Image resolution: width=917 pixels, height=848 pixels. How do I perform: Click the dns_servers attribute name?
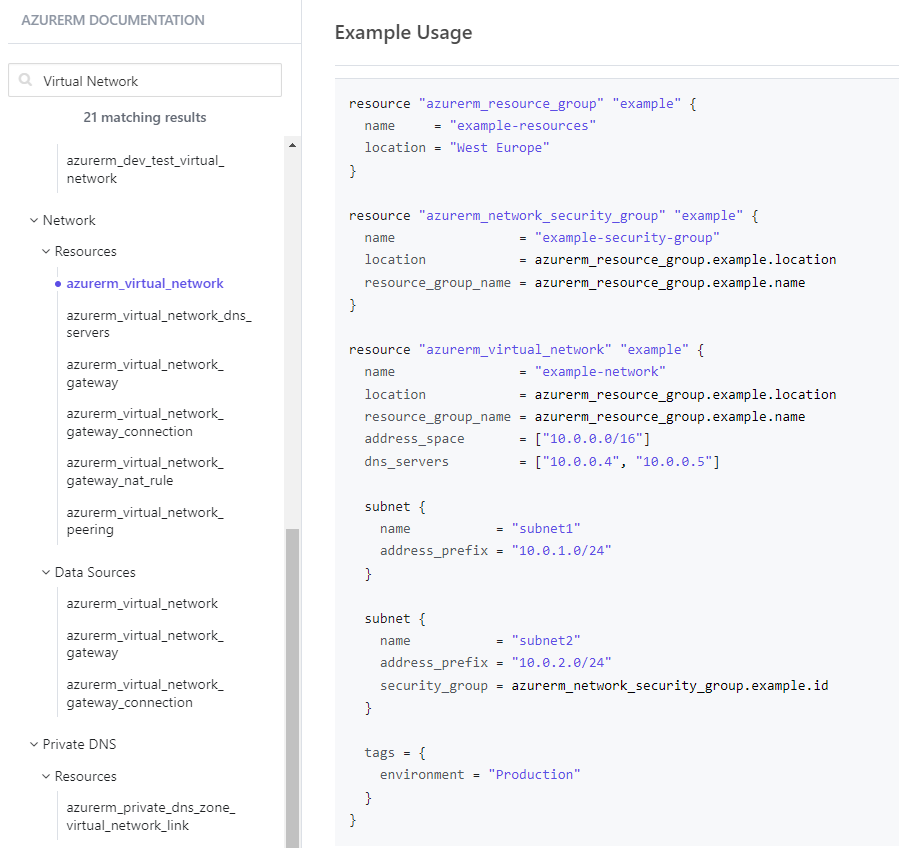point(406,462)
